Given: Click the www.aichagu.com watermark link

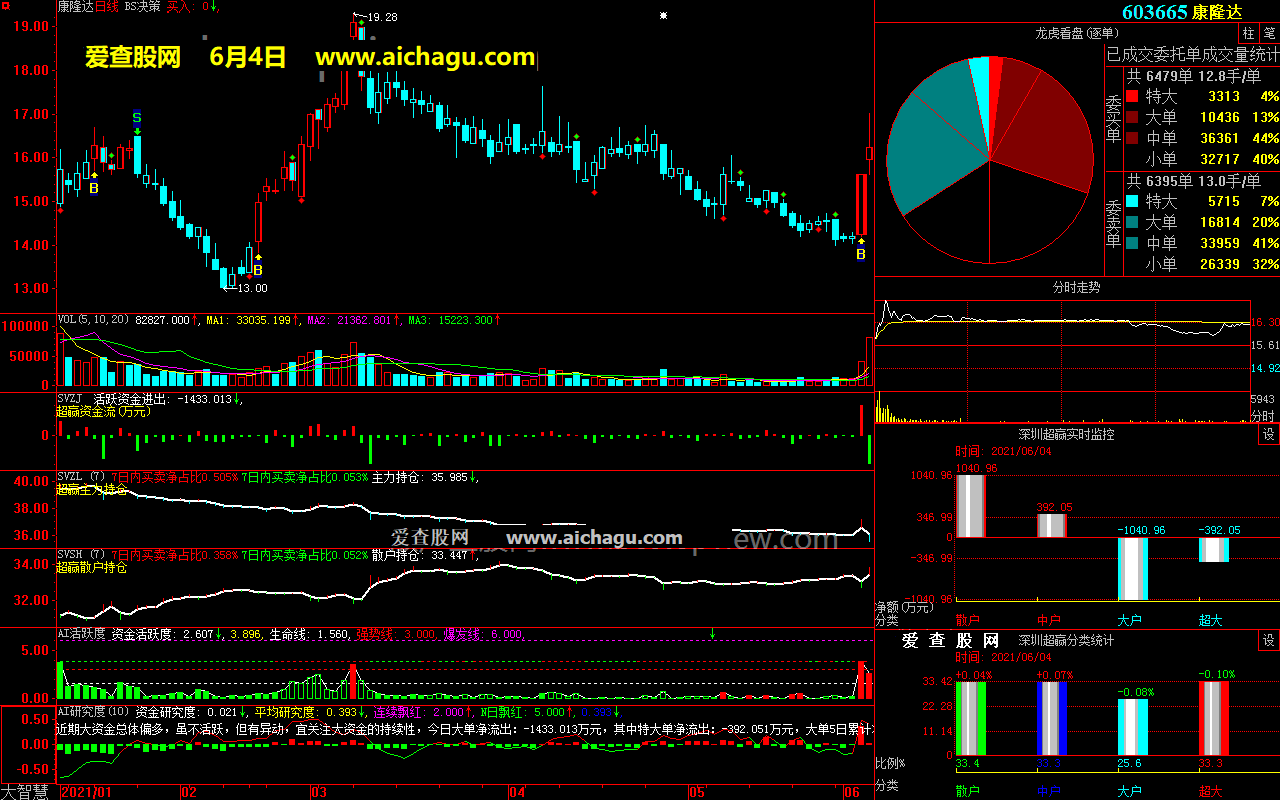Looking at the screenshot, I should 425,57.
